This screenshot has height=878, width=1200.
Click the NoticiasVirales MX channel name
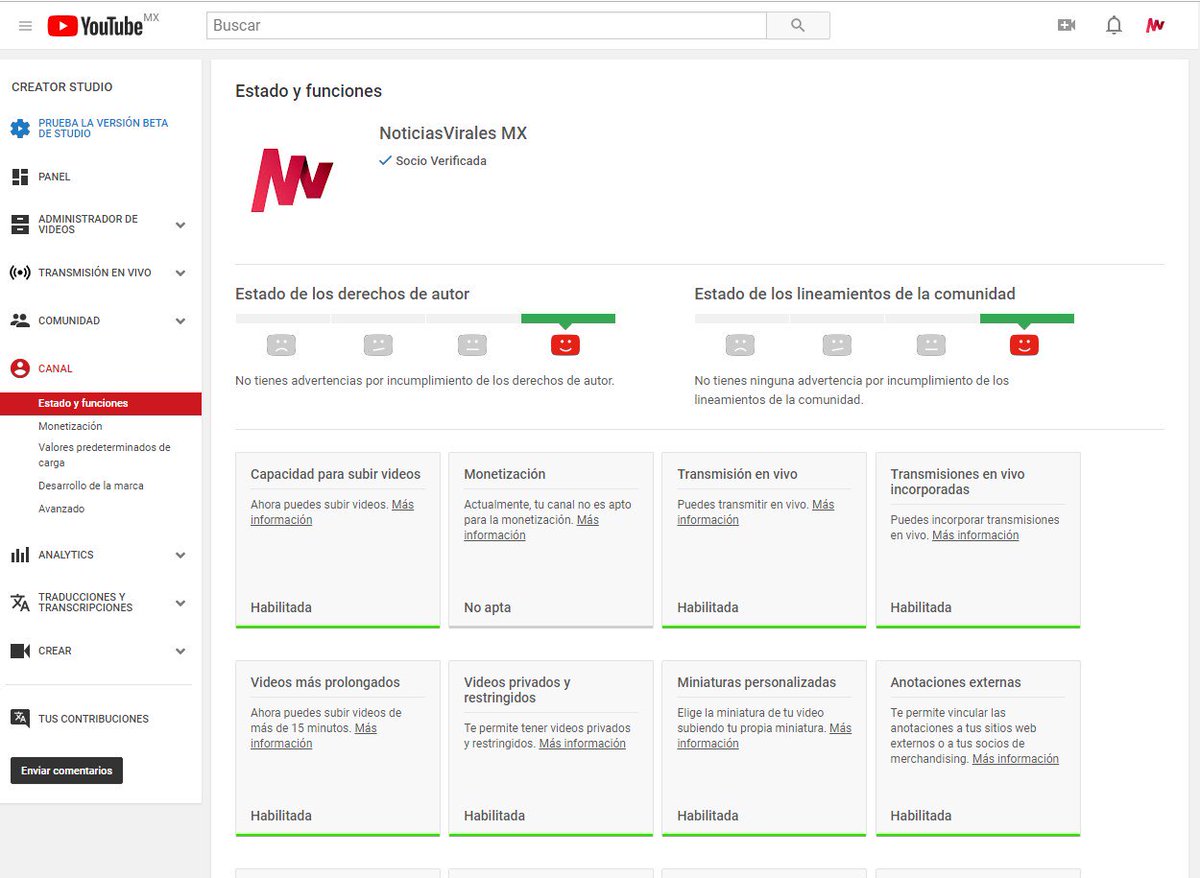pyautogui.click(x=453, y=133)
